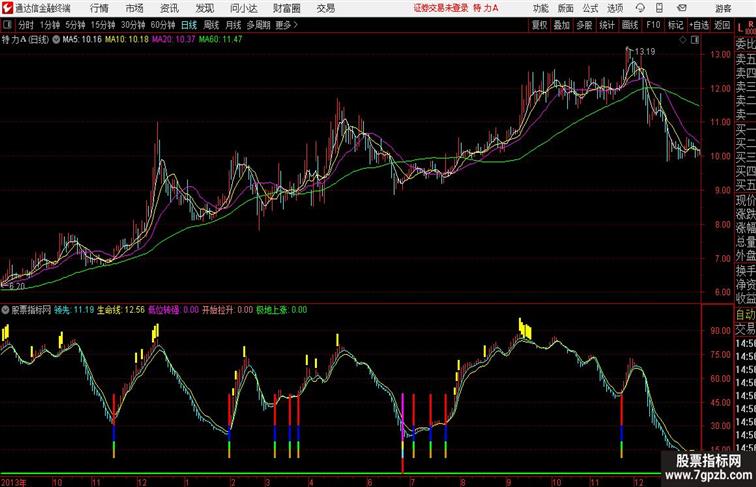
Task: Click the 6.20 low price label
Action: (x=16, y=286)
